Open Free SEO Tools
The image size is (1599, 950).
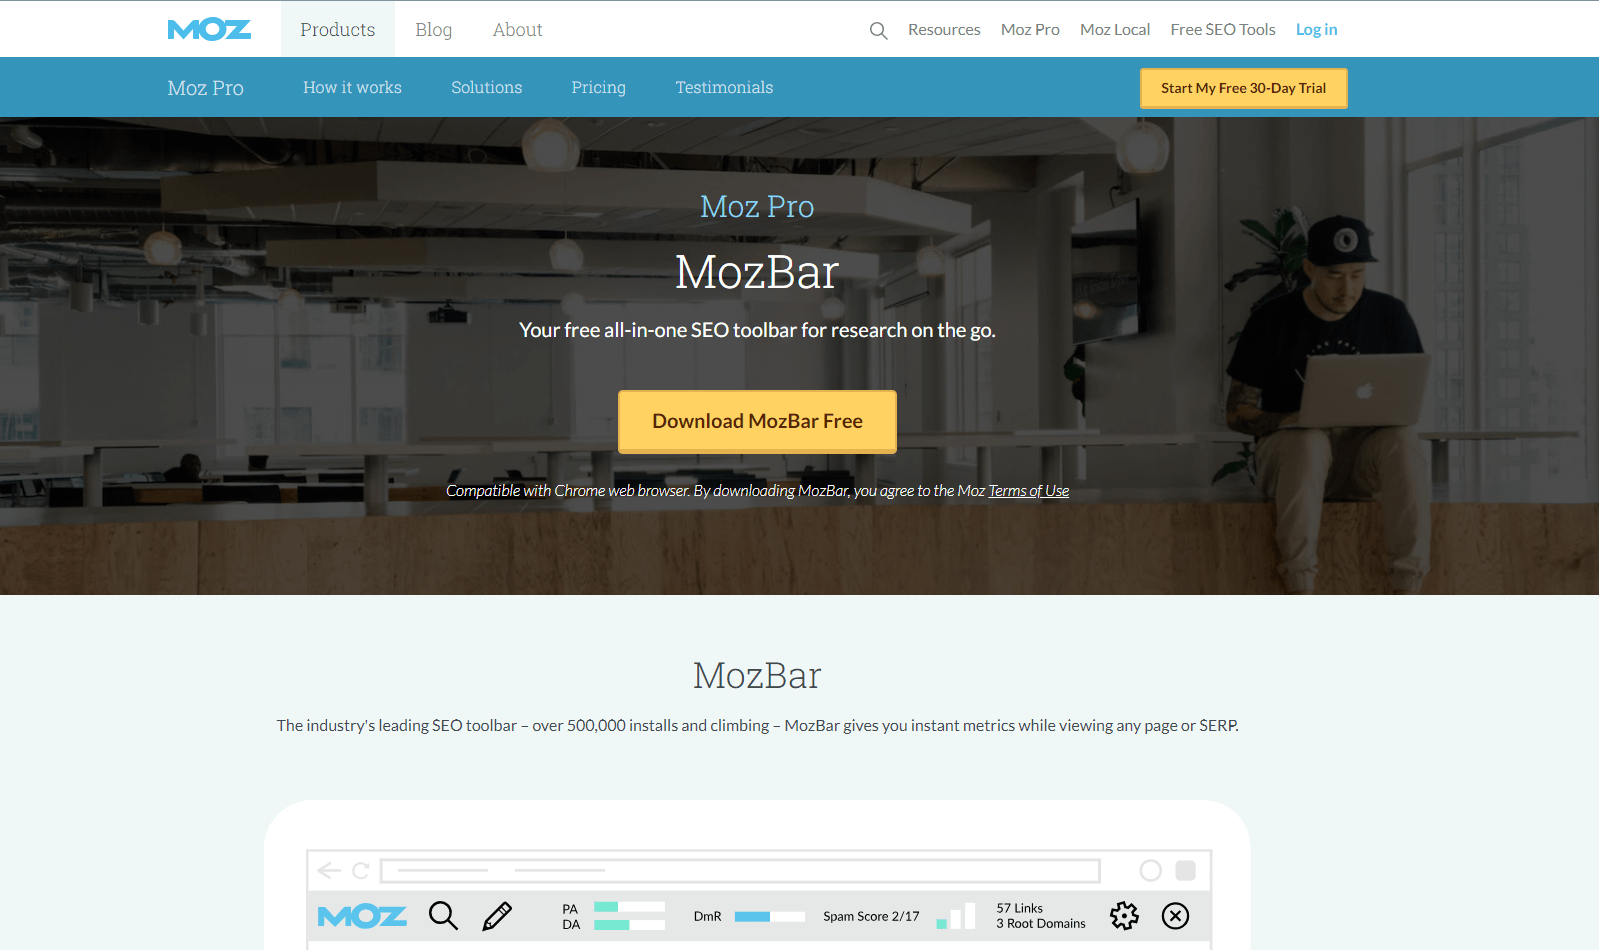point(1223,30)
